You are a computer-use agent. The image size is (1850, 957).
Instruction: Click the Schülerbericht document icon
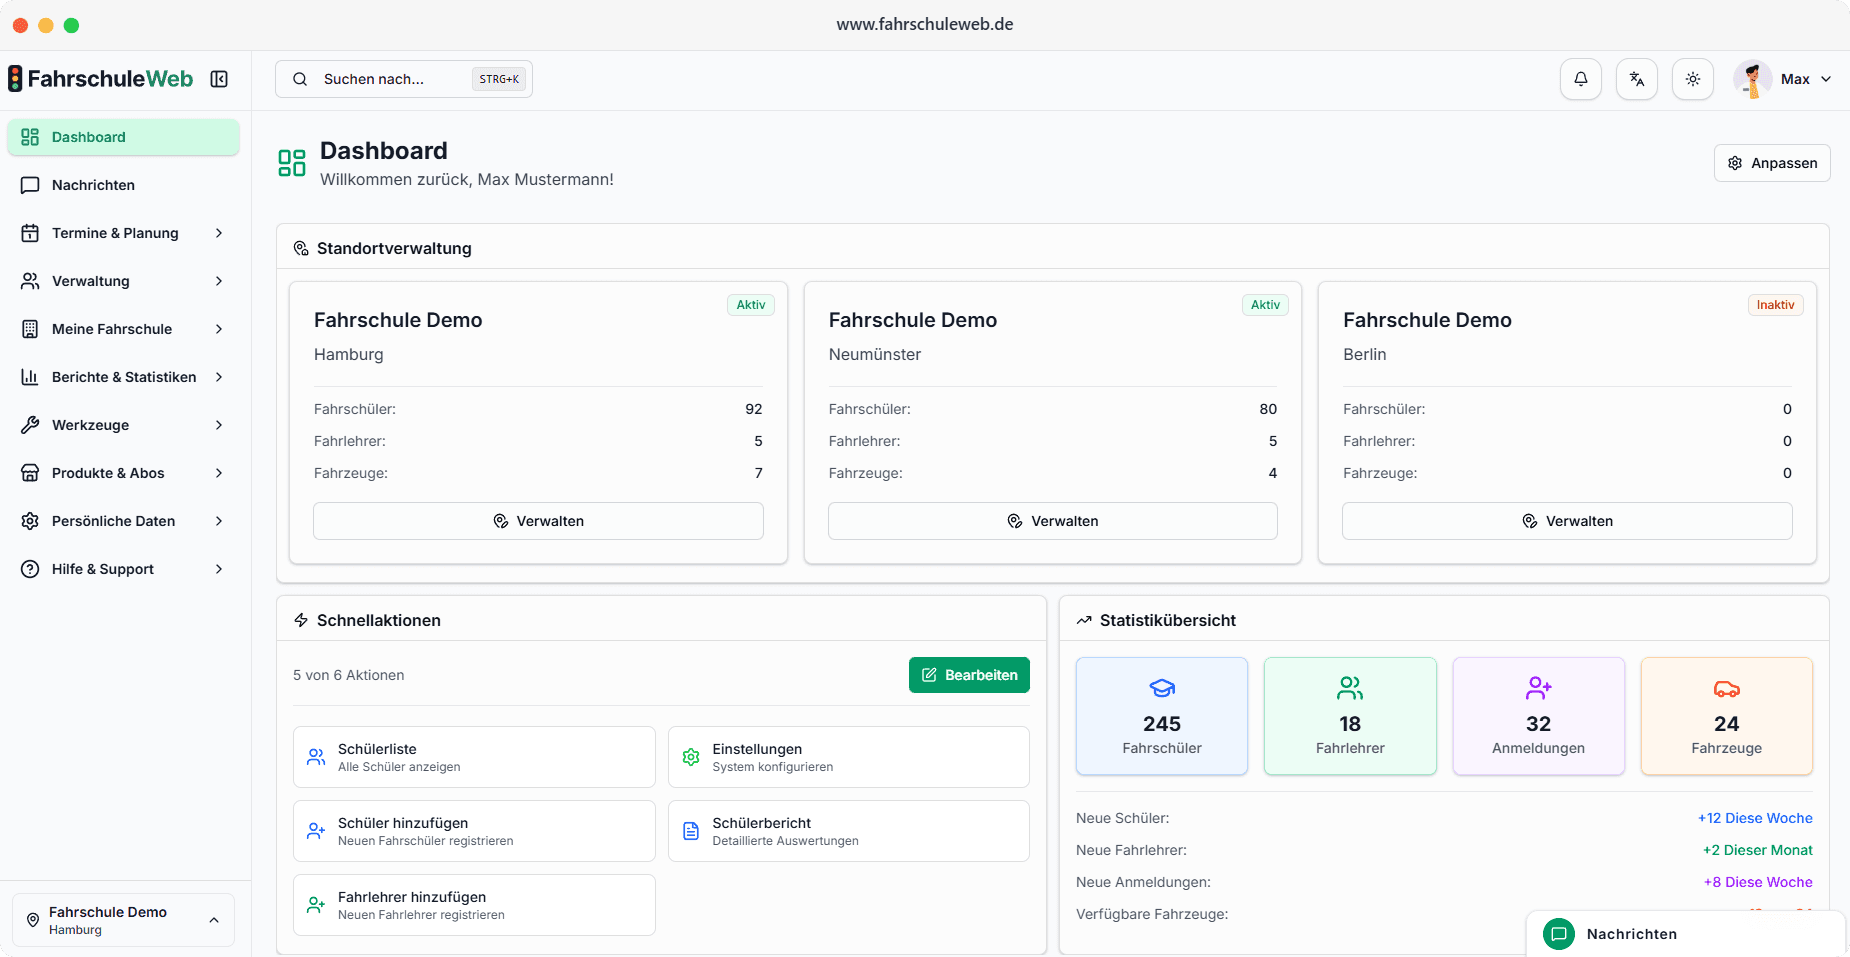coord(691,830)
